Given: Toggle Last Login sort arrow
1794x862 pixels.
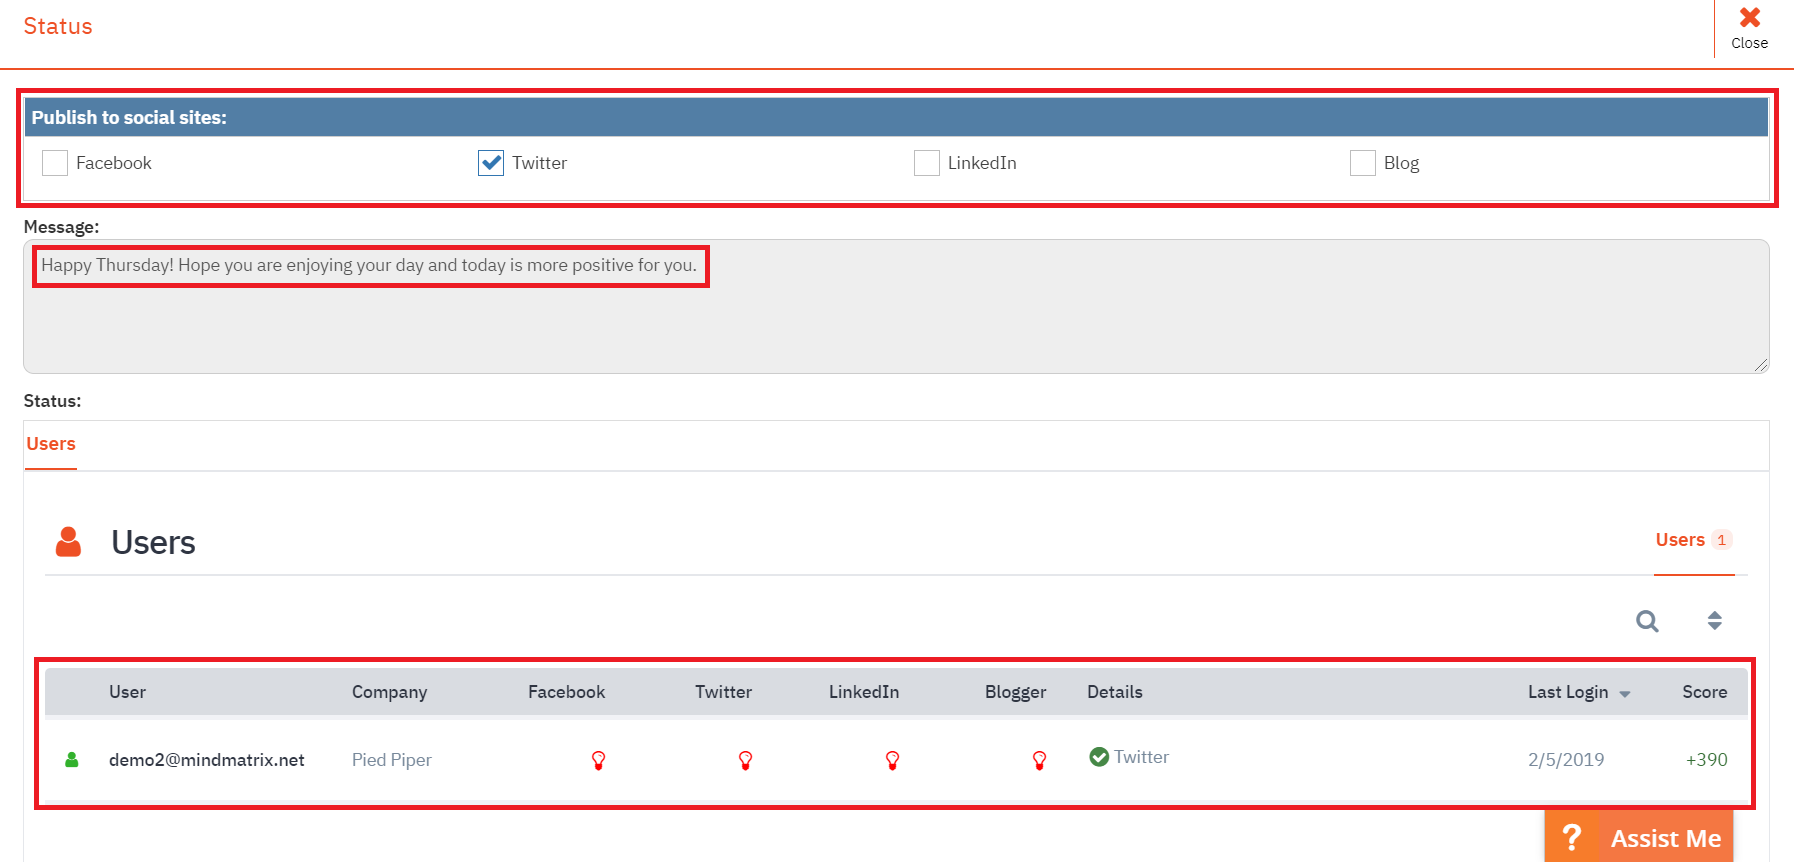Looking at the screenshot, I should coord(1625,694).
